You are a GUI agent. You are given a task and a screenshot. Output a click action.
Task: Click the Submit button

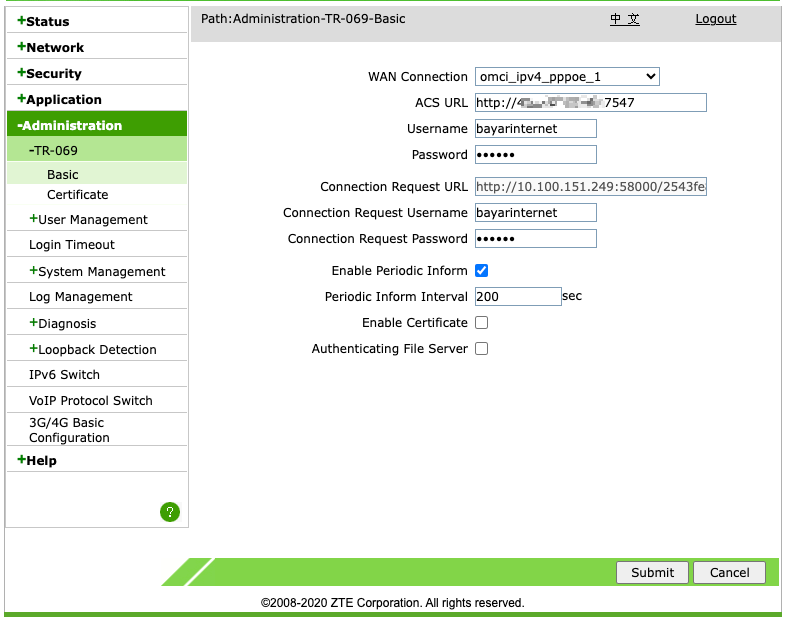[652, 573]
